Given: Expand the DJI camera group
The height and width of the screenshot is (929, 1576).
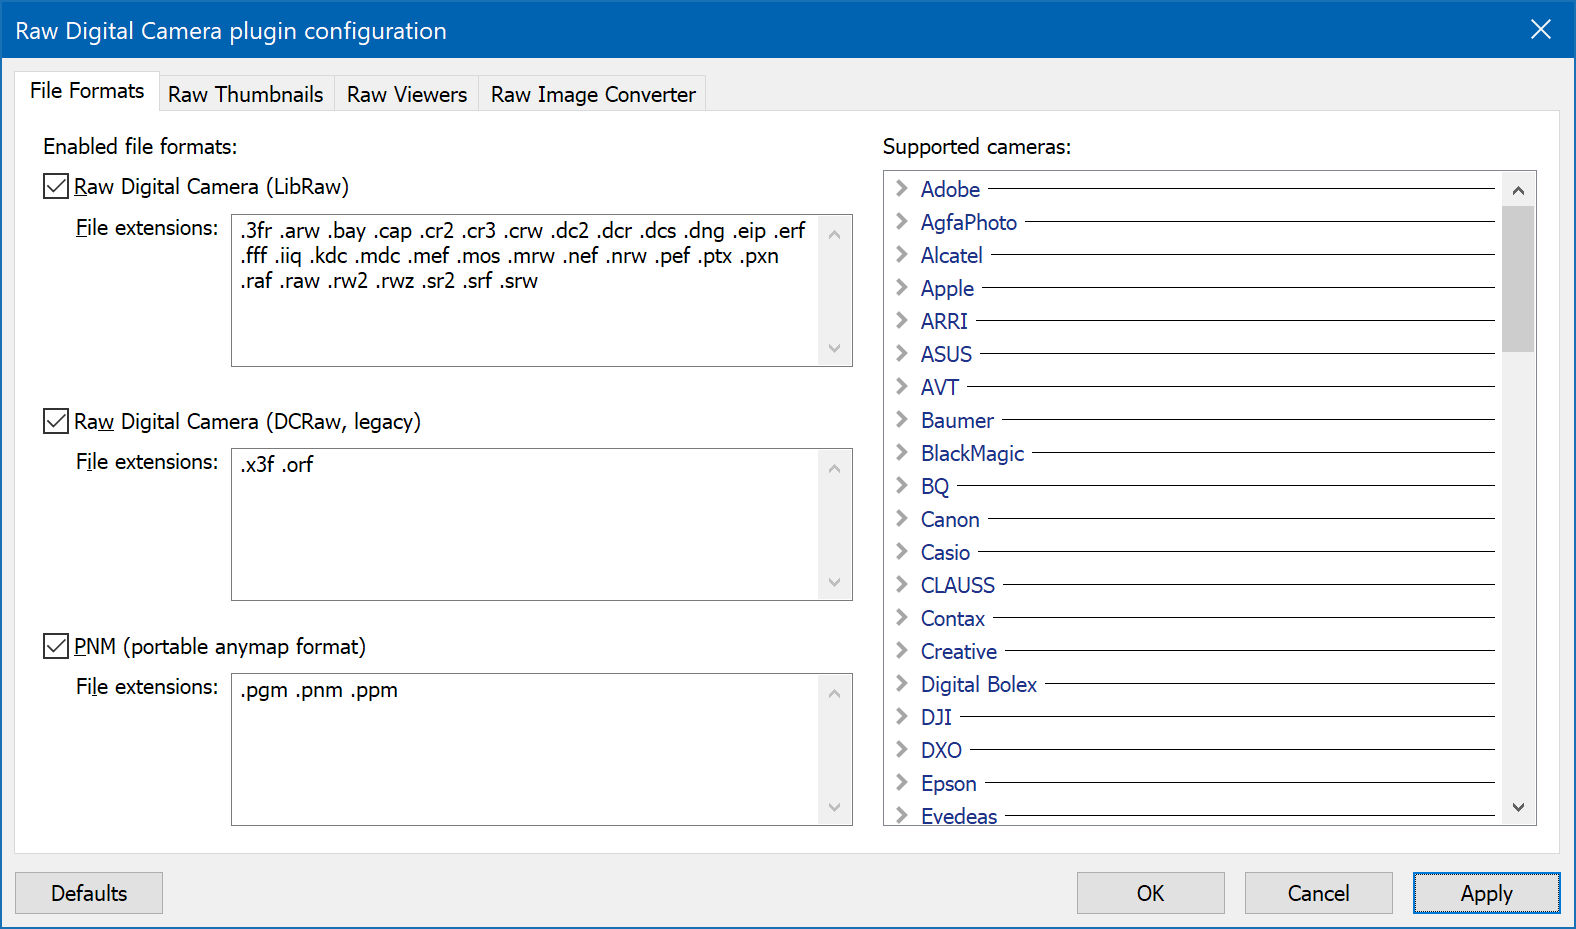Looking at the screenshot, I should click(x=901, y=716).
